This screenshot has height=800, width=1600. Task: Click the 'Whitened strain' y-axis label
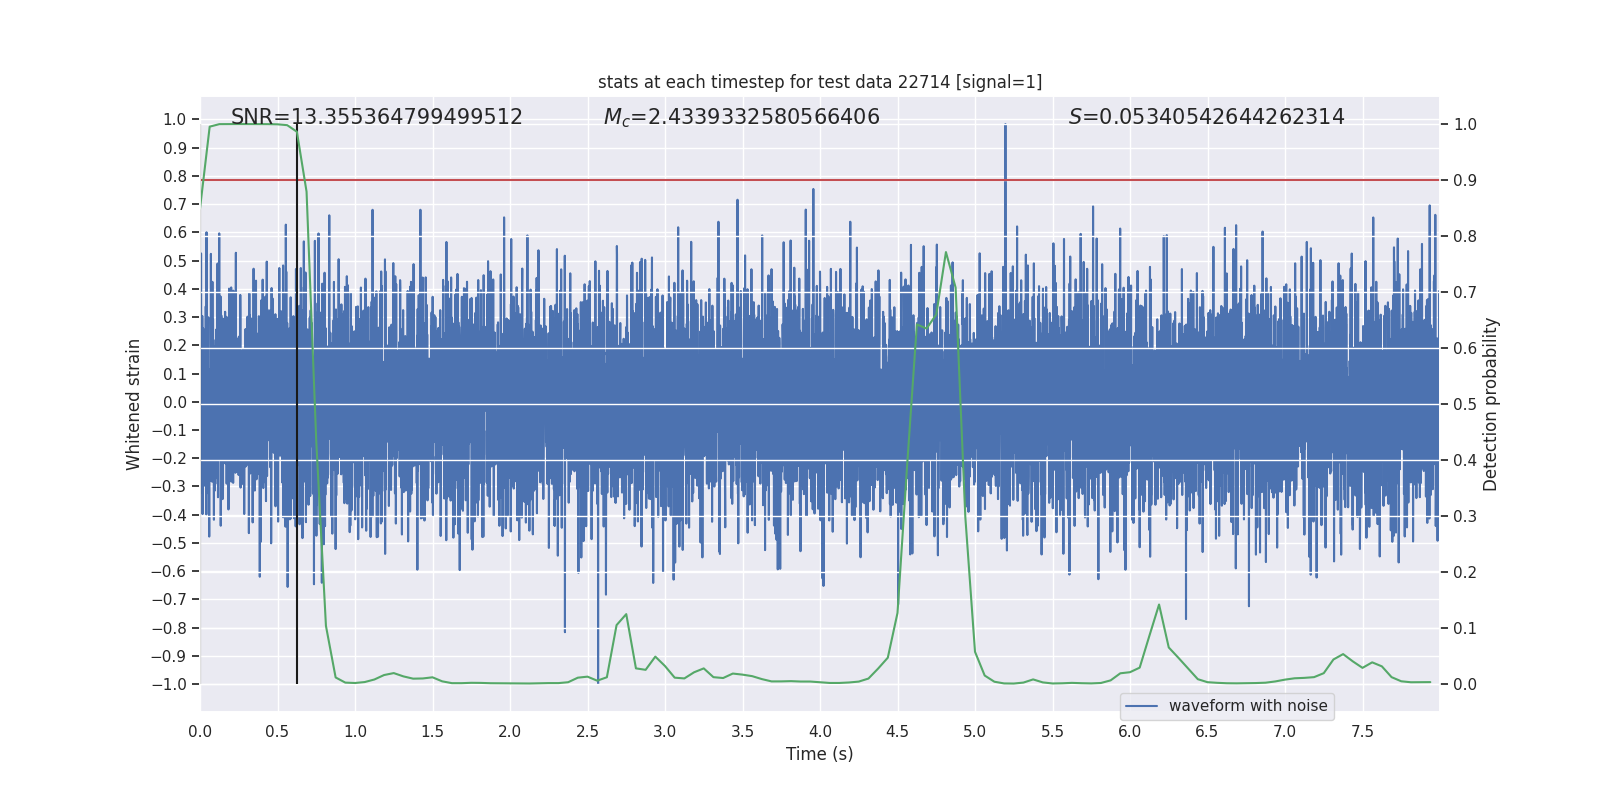(133, 404)
